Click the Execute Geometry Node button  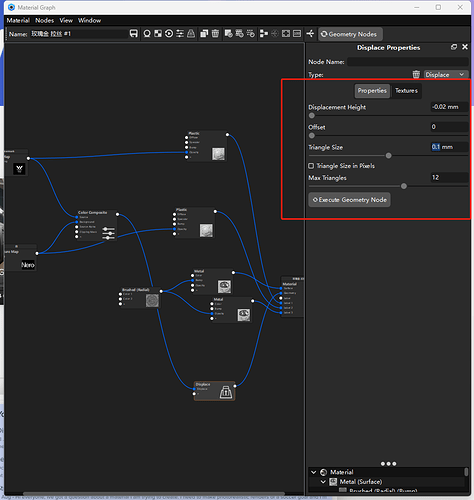coord(349,200)
